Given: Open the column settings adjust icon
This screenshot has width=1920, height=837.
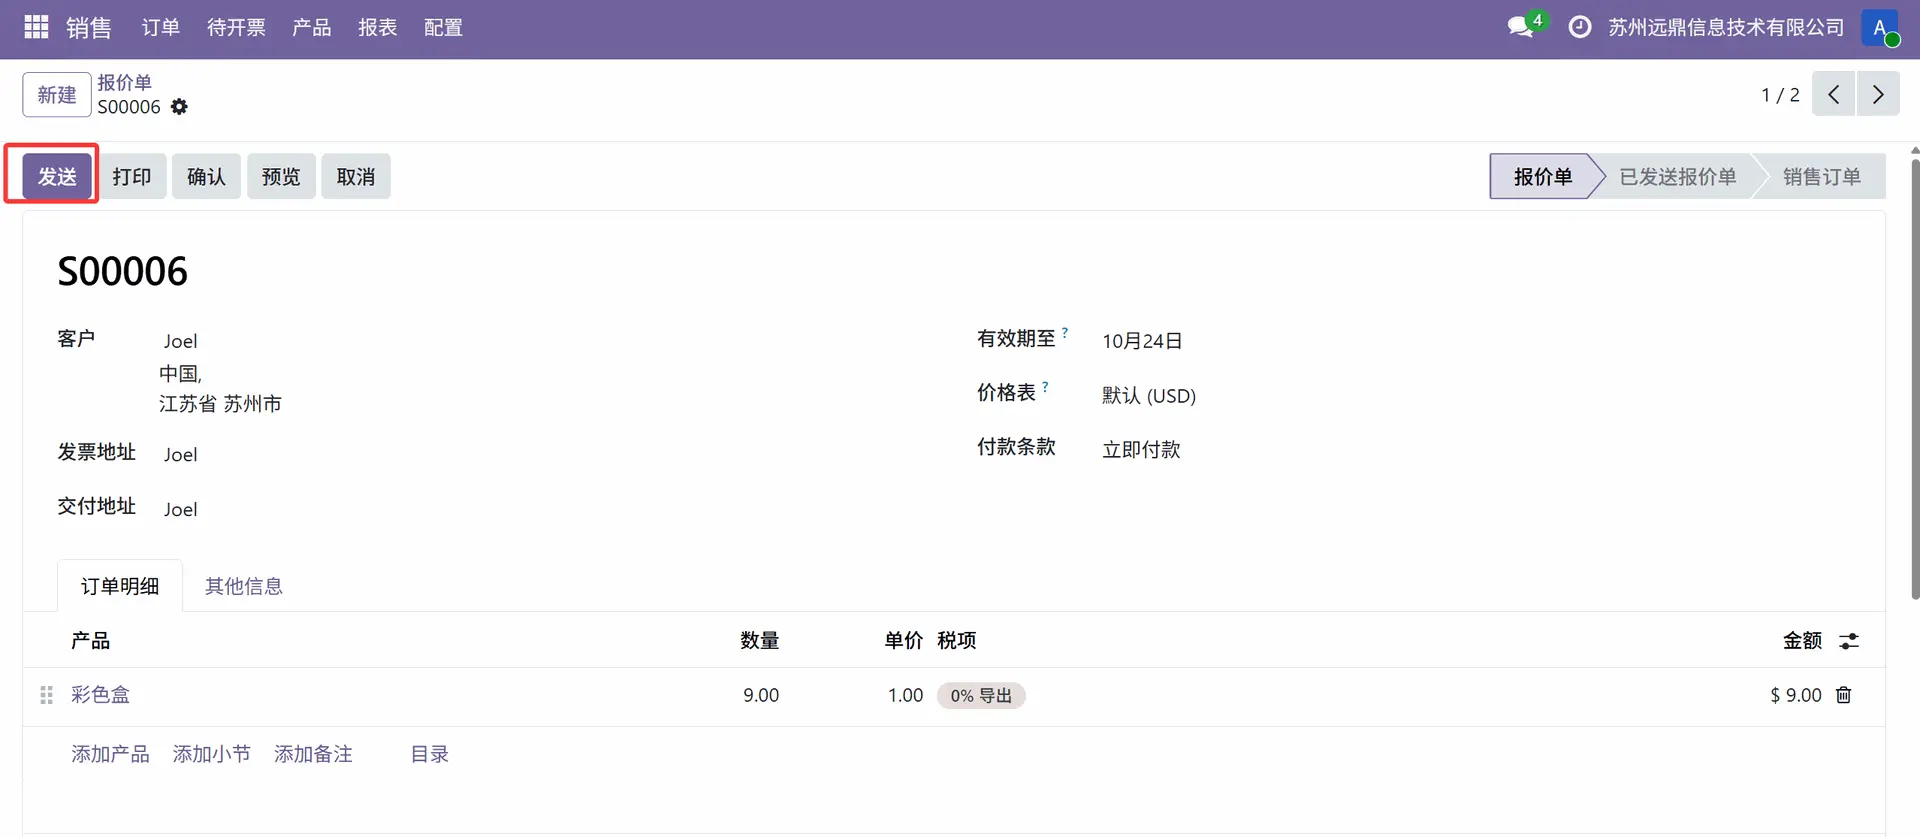Looking at the screenshot, I should (1849, 641).
